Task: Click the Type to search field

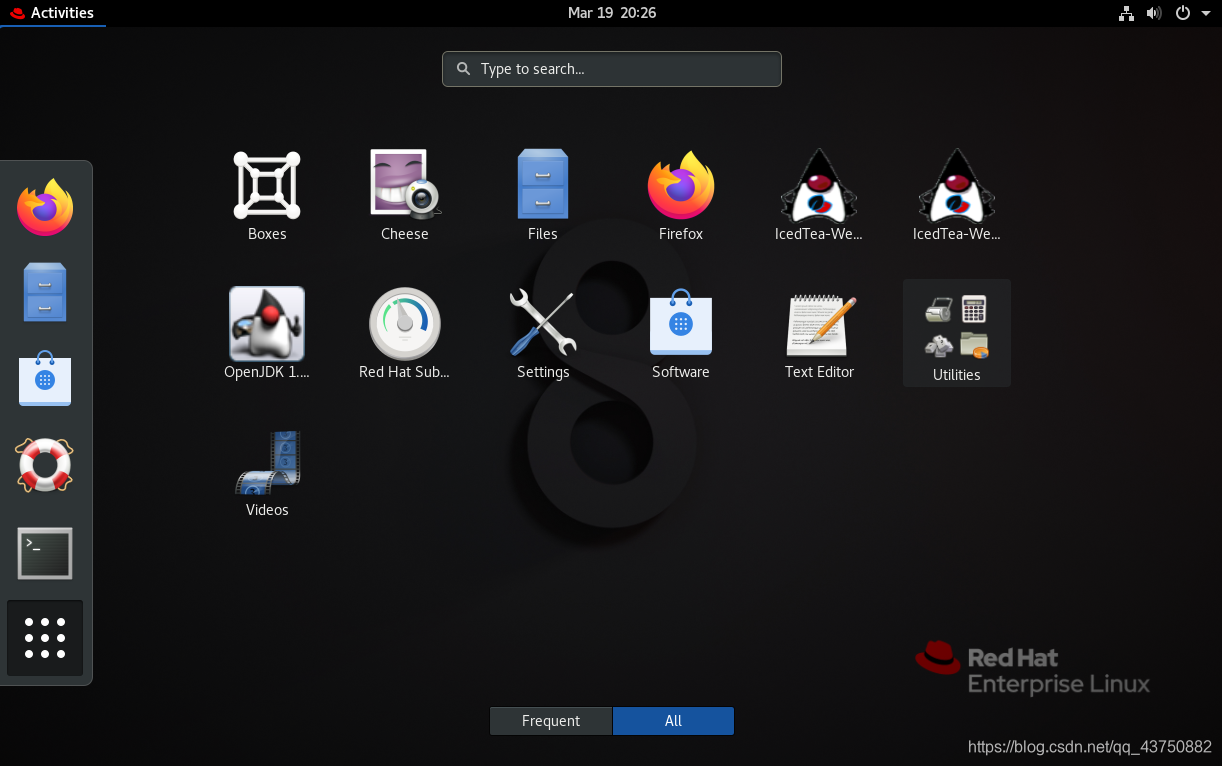Action: pyautogui.click(x=612, y=69)
